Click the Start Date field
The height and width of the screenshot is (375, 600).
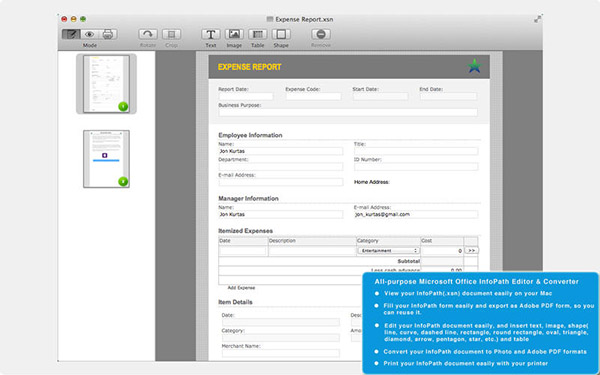coord(380,96)
